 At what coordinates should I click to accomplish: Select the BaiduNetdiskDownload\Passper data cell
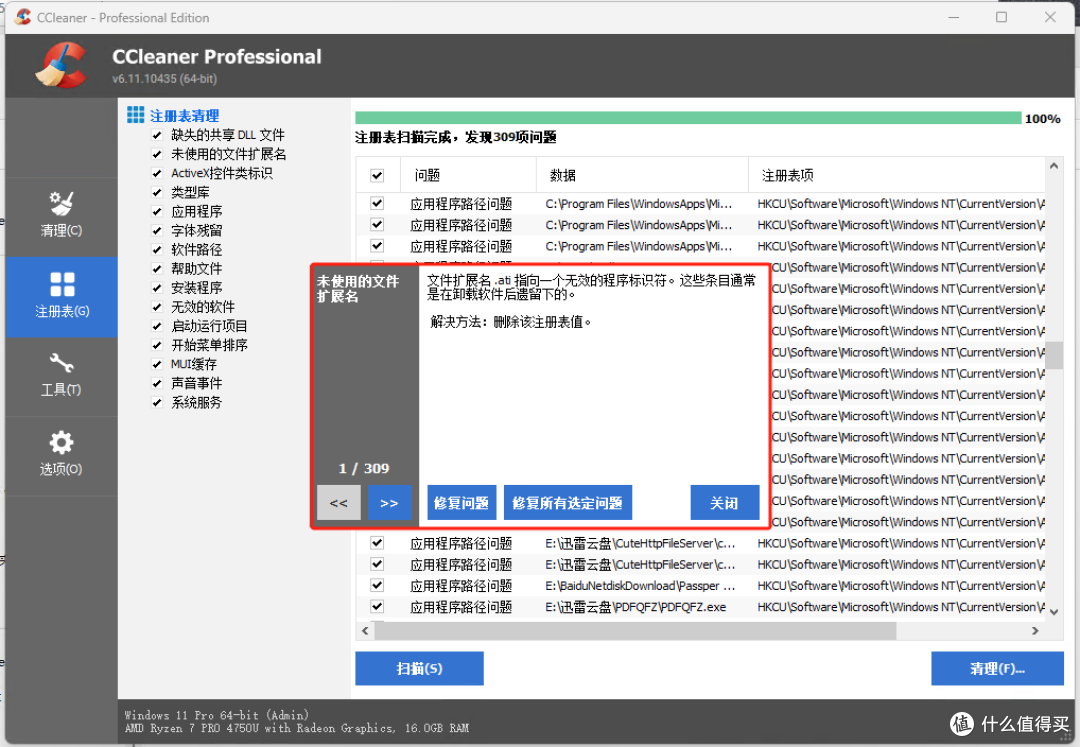[x=641, y=586]
